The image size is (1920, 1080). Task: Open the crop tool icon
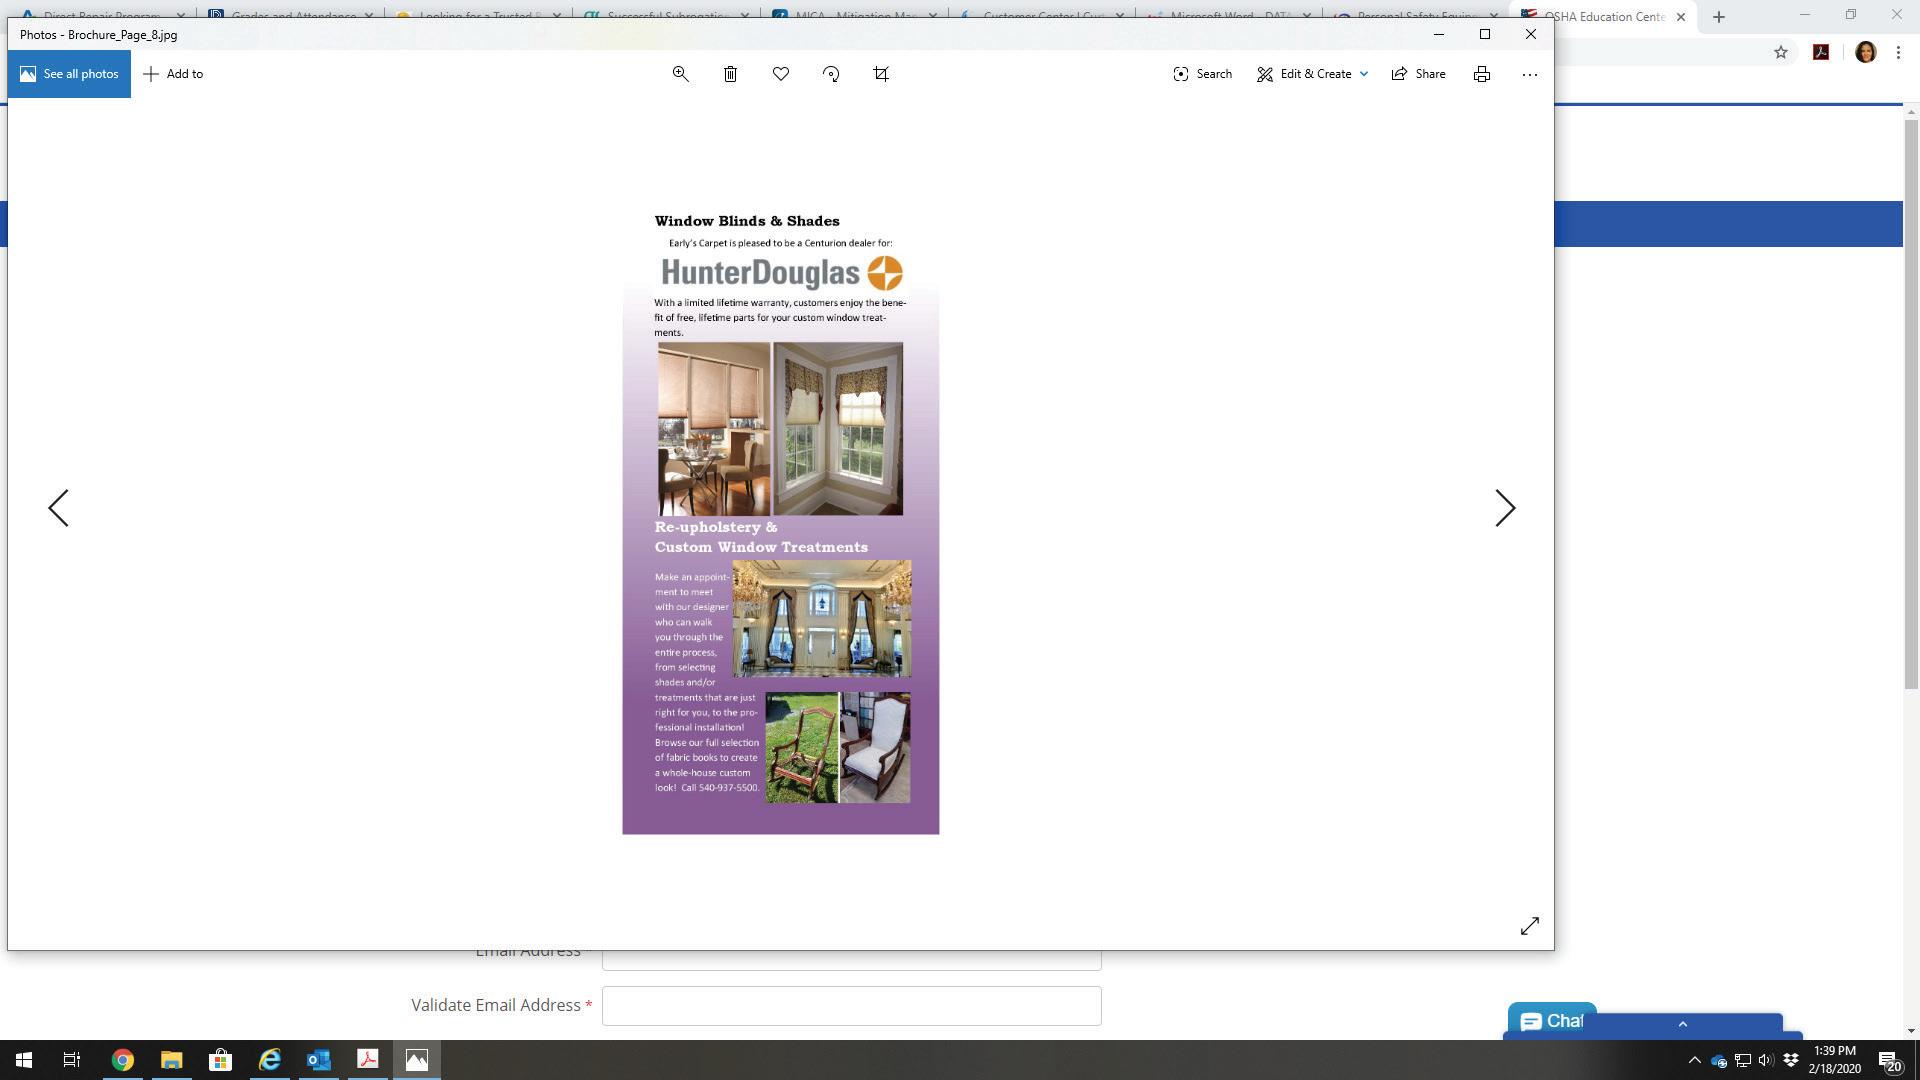(881, 74)
